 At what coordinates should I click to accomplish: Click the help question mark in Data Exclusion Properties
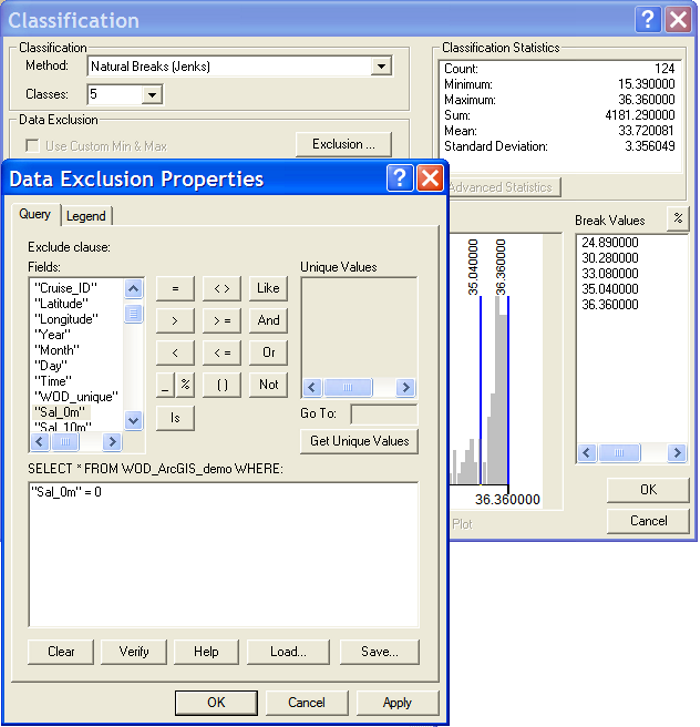(399, 179)
